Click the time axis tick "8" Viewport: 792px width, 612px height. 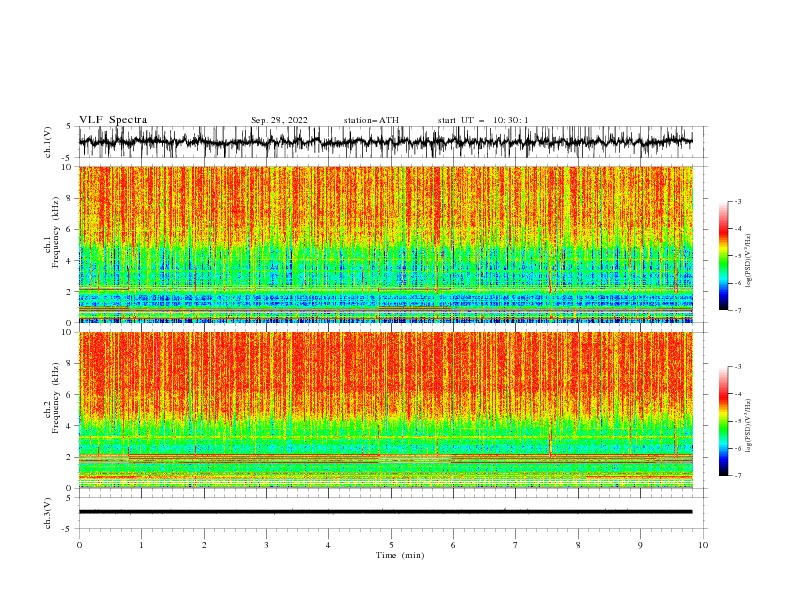point(578,545)
